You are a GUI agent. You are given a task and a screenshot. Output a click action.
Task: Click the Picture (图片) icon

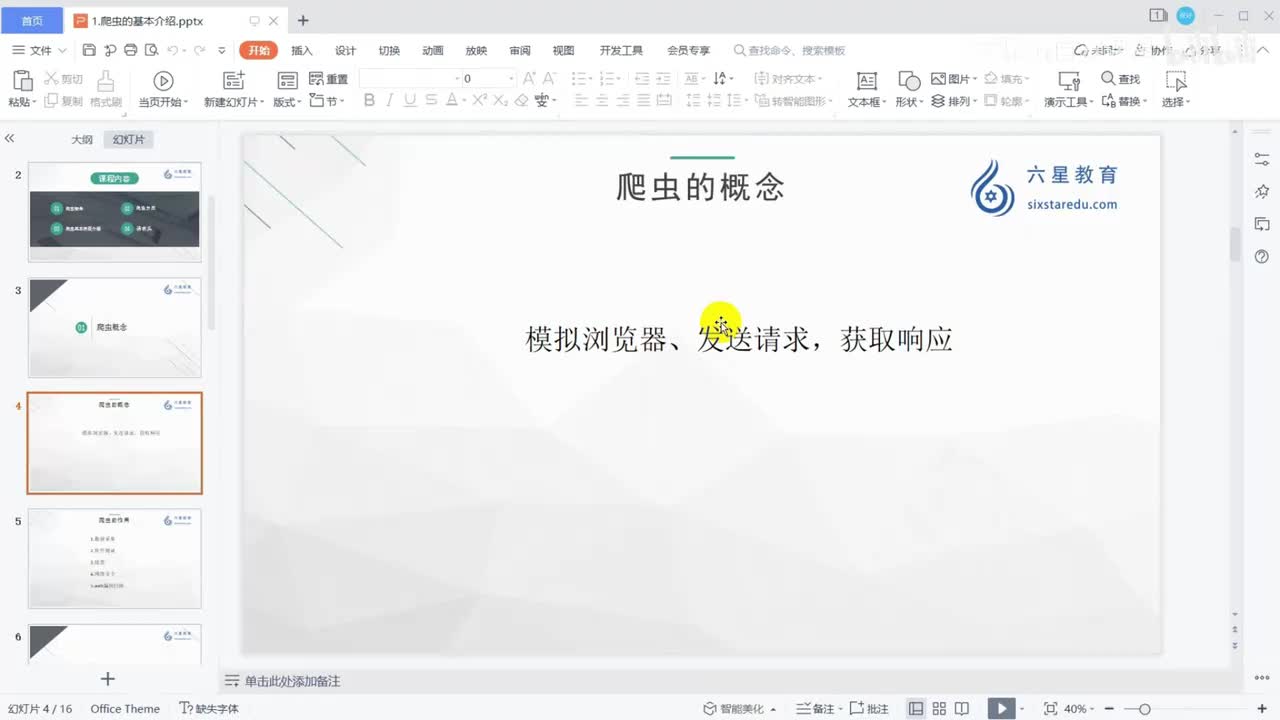coord(938,78)
